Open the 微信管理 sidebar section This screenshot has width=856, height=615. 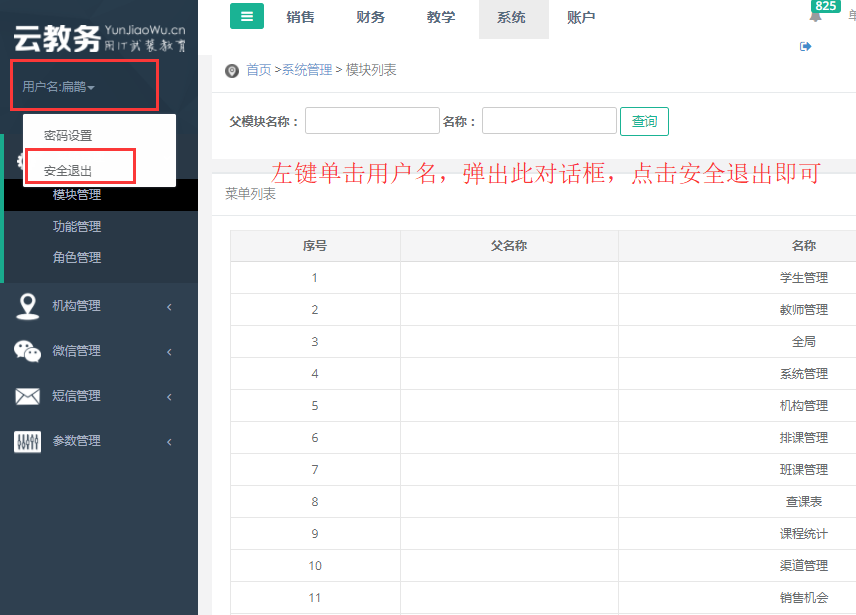(76, 351)
